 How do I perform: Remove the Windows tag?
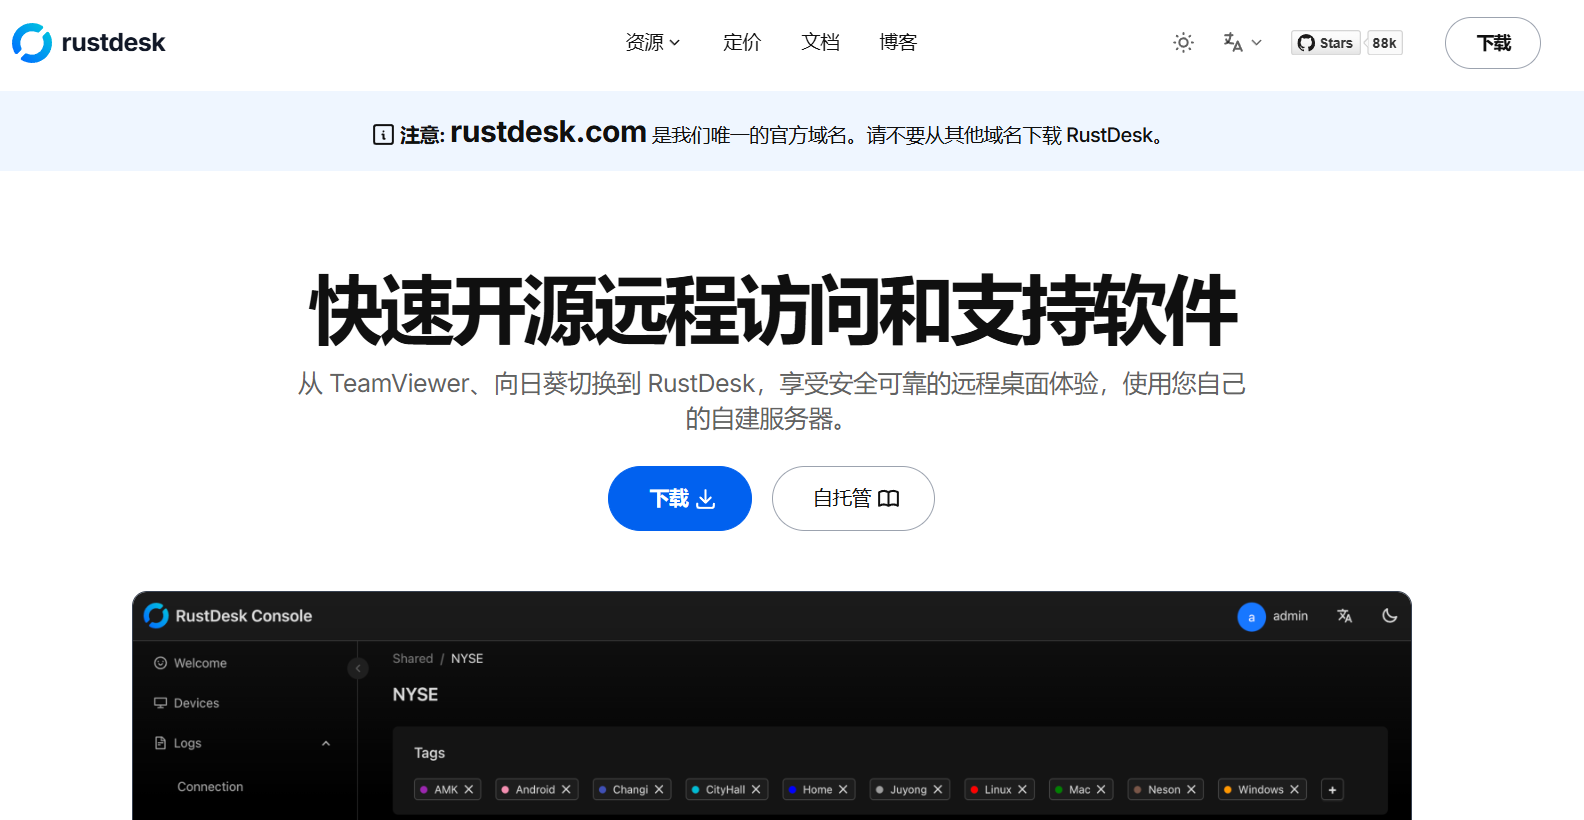[x=1294, y=790]
